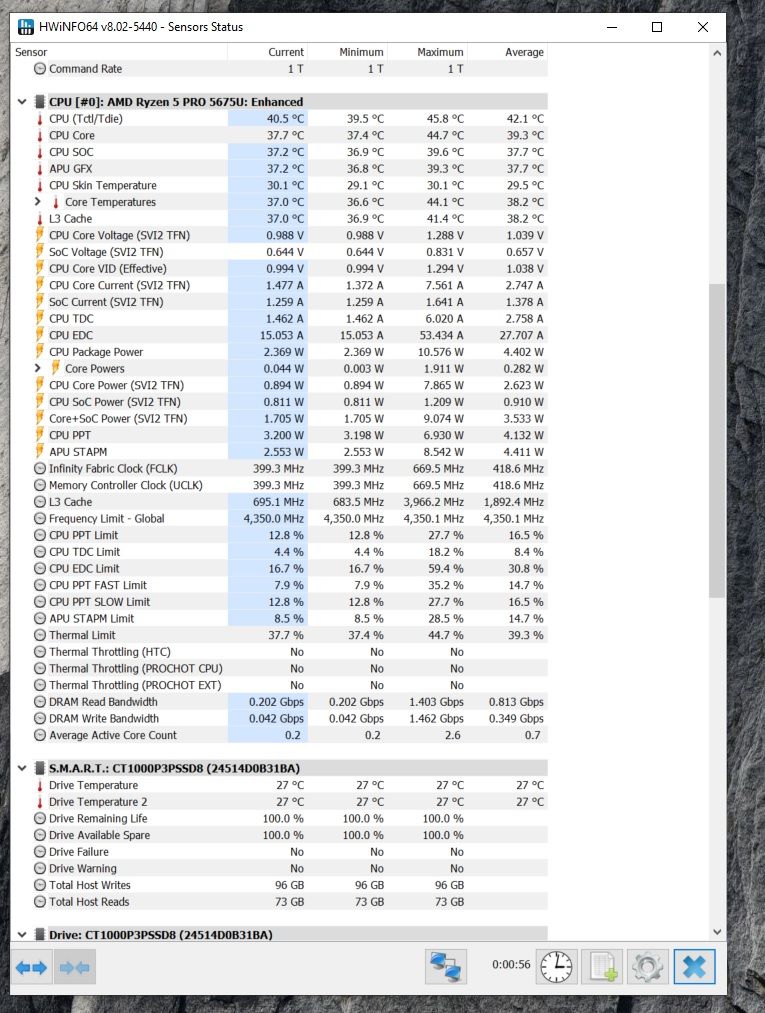765x1013 pixels.
Task: Click circle icon beside Drive Remaining Life
Action: (39, 819)
